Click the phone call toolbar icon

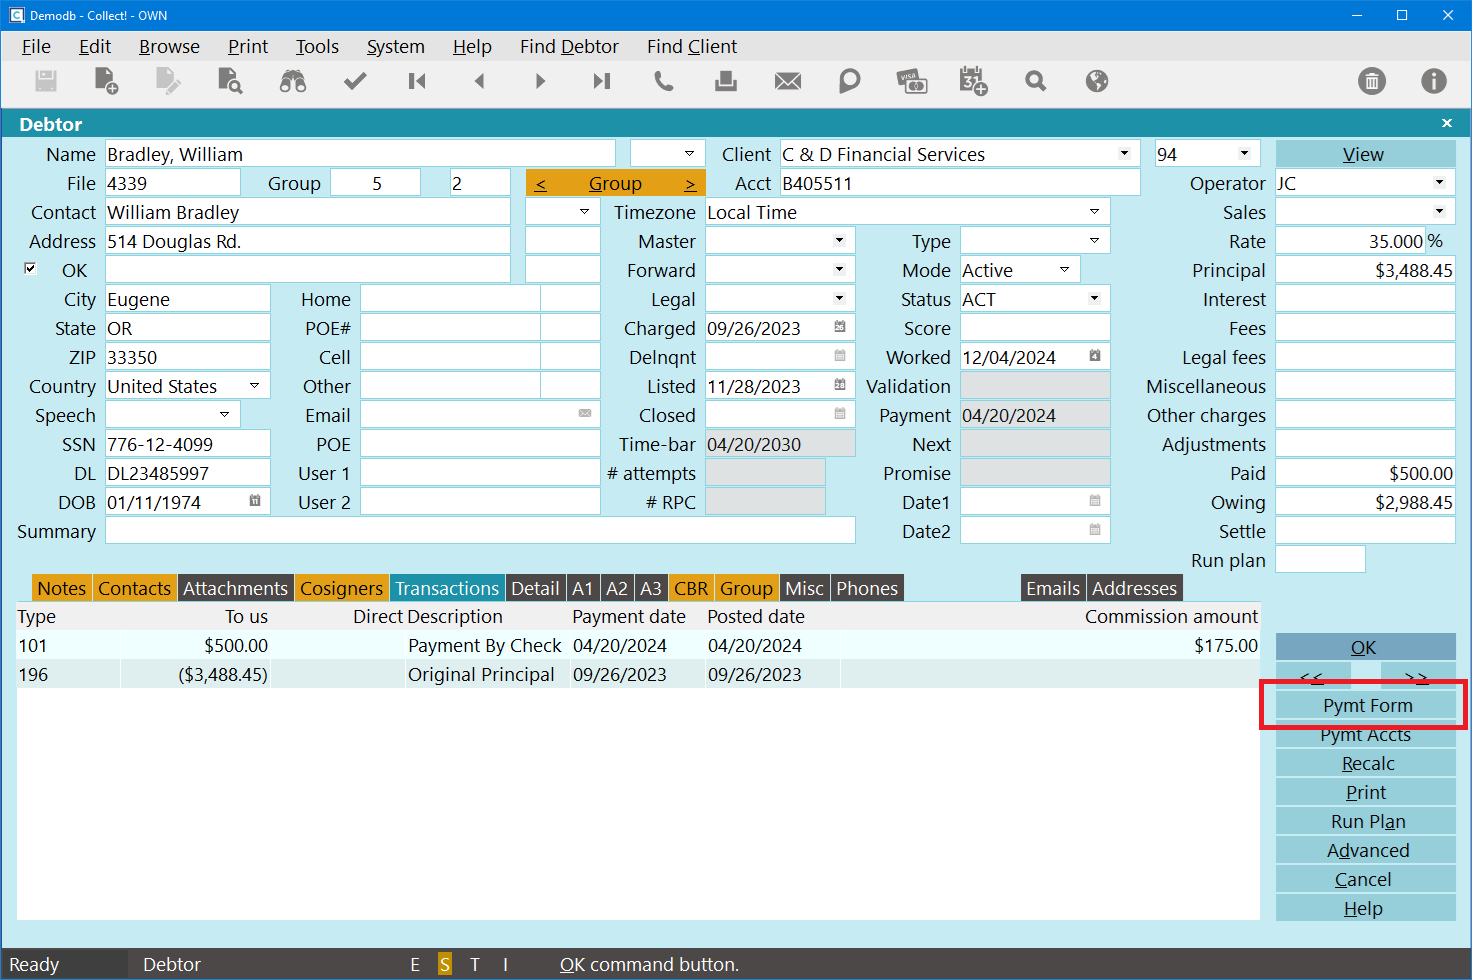point(663,81)
